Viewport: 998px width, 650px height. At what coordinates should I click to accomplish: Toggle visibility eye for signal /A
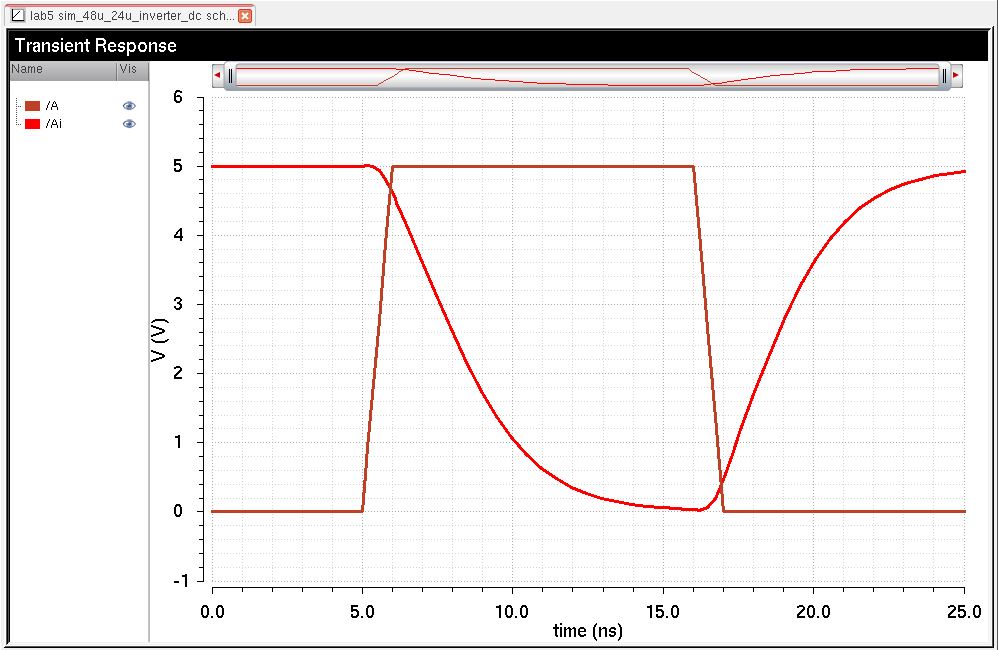pos(128,106)
